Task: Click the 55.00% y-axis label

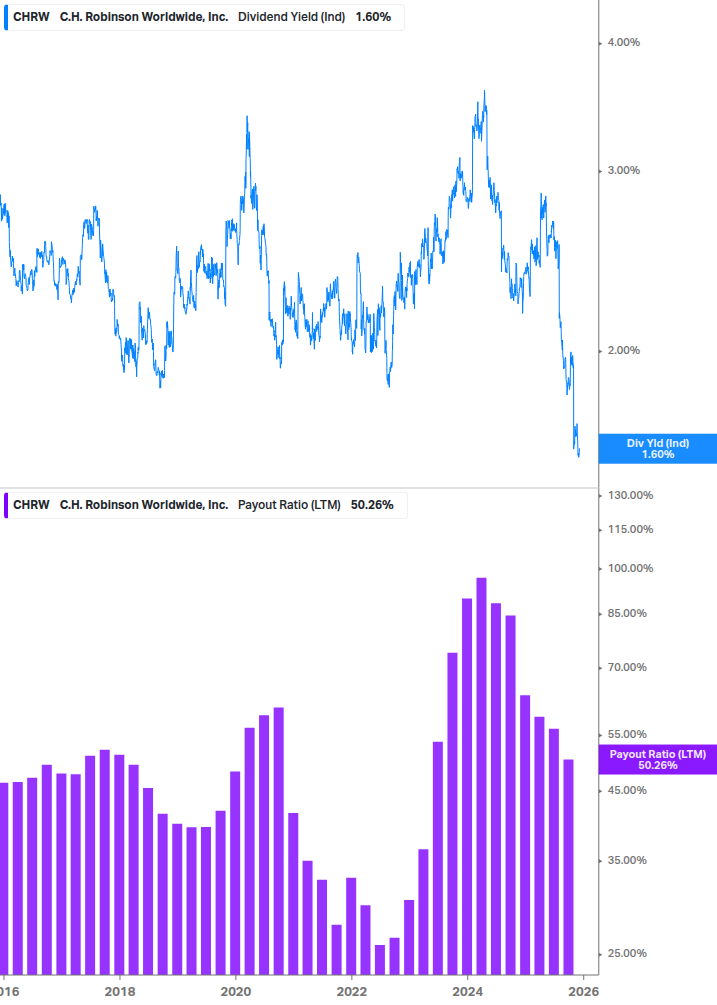Action: click(627, 735)
